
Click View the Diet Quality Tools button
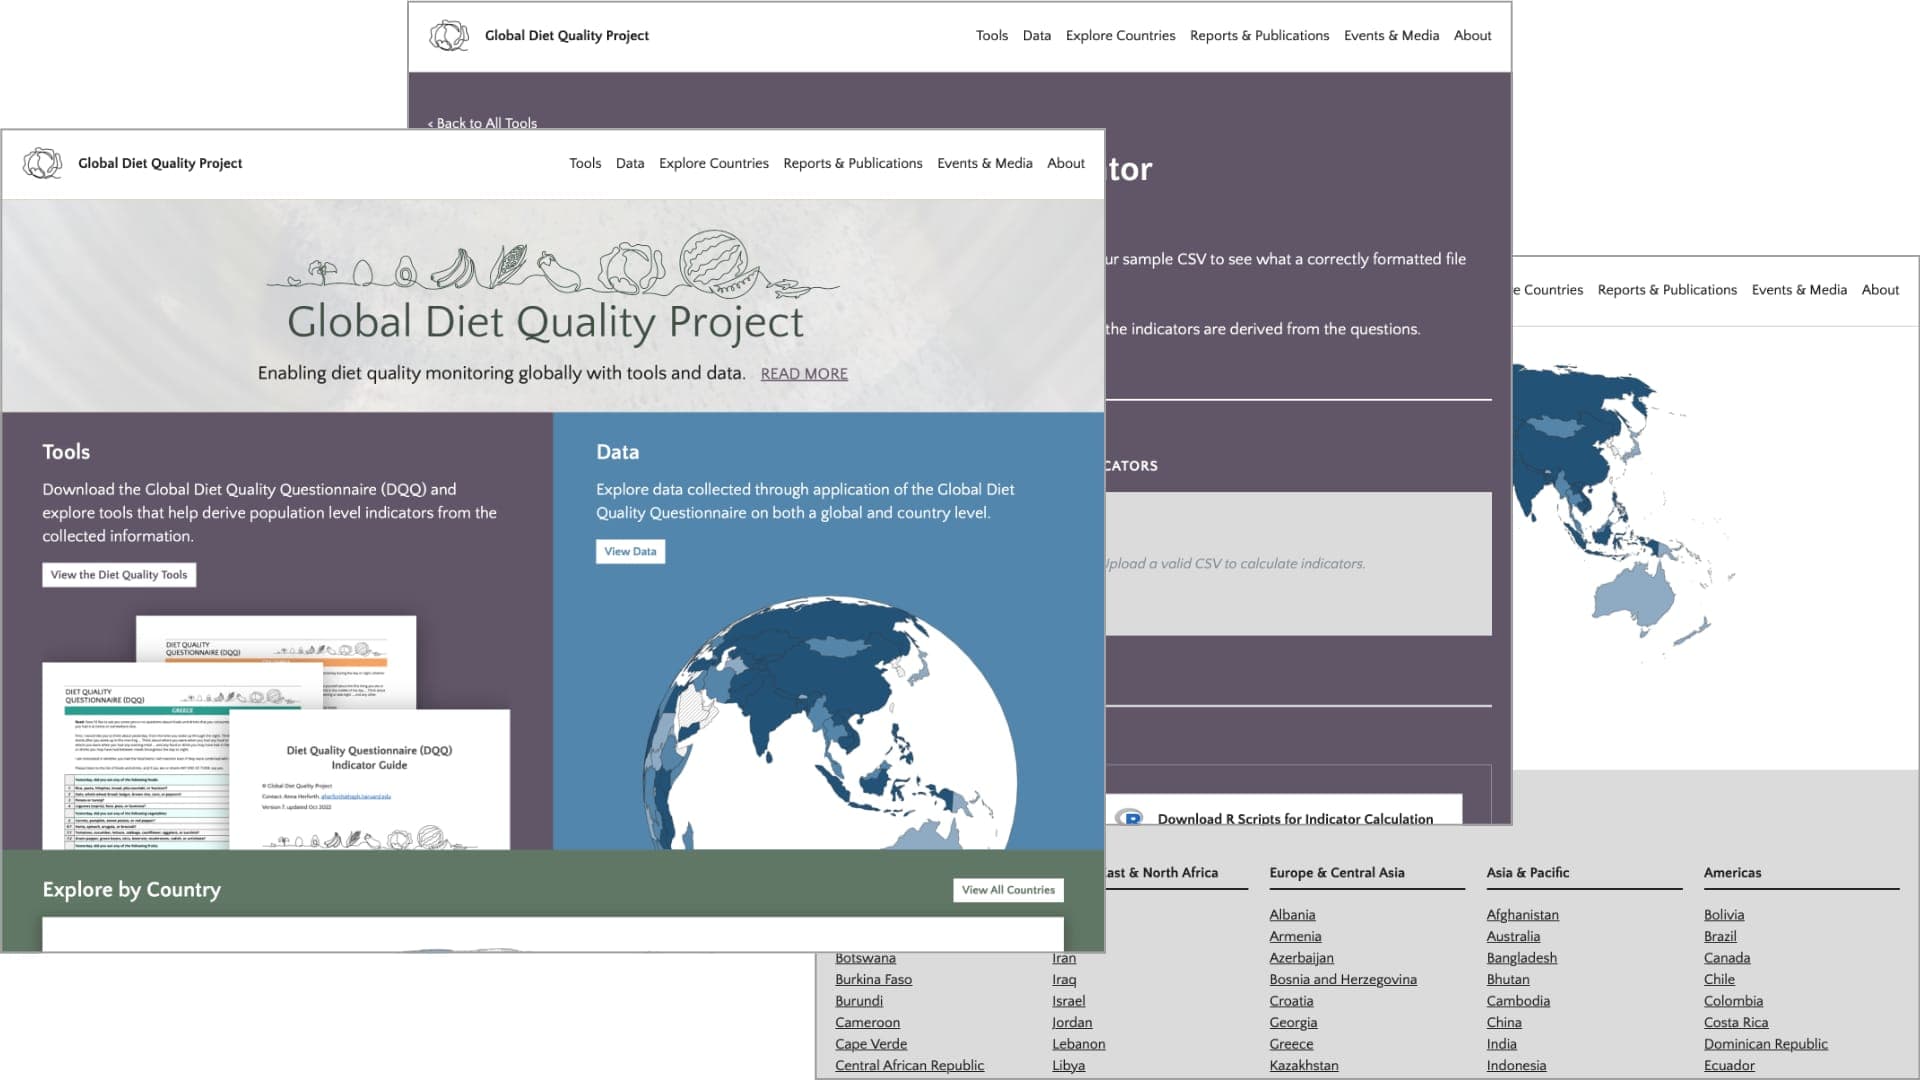(x=119, y=575)
